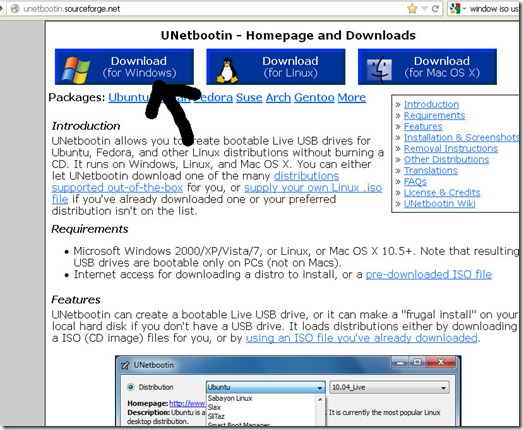This screenshot has height=430, width=523.
Task: Open the Ubuntu packages link
Action: pyautogui.click(x=129, y=97)
